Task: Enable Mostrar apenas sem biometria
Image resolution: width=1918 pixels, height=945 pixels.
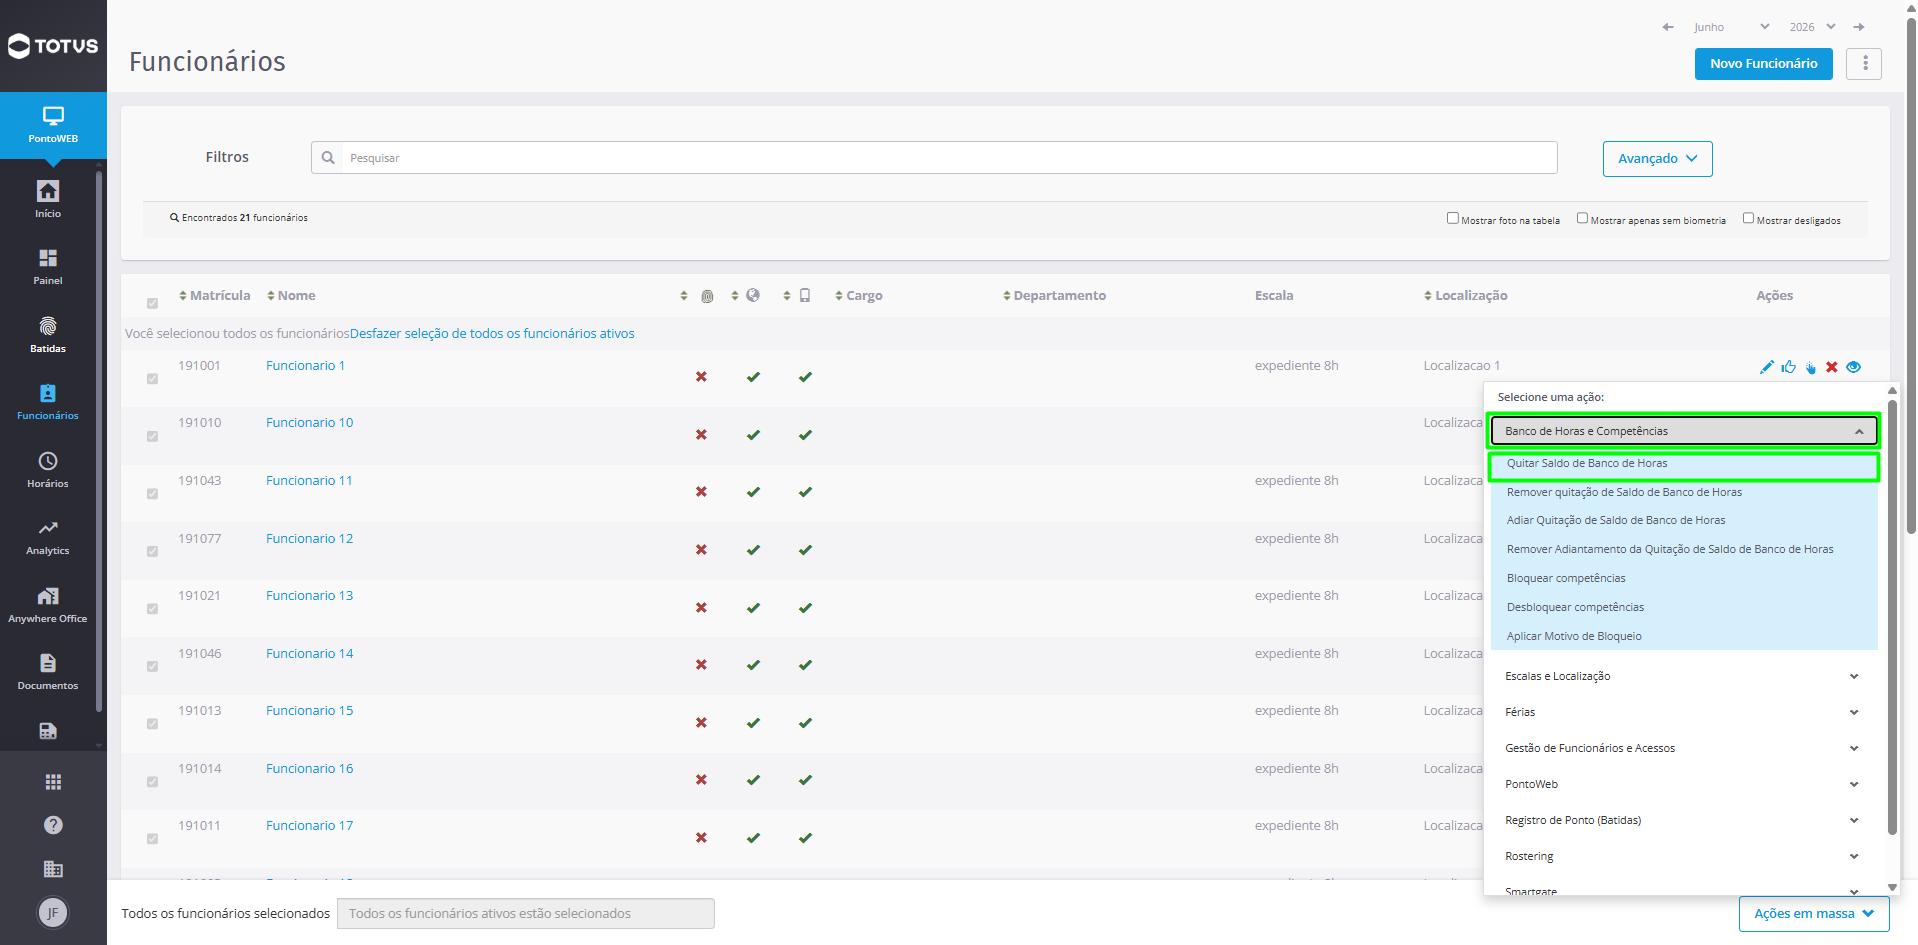Action: pyautogui.click(x=1582, y=218)
